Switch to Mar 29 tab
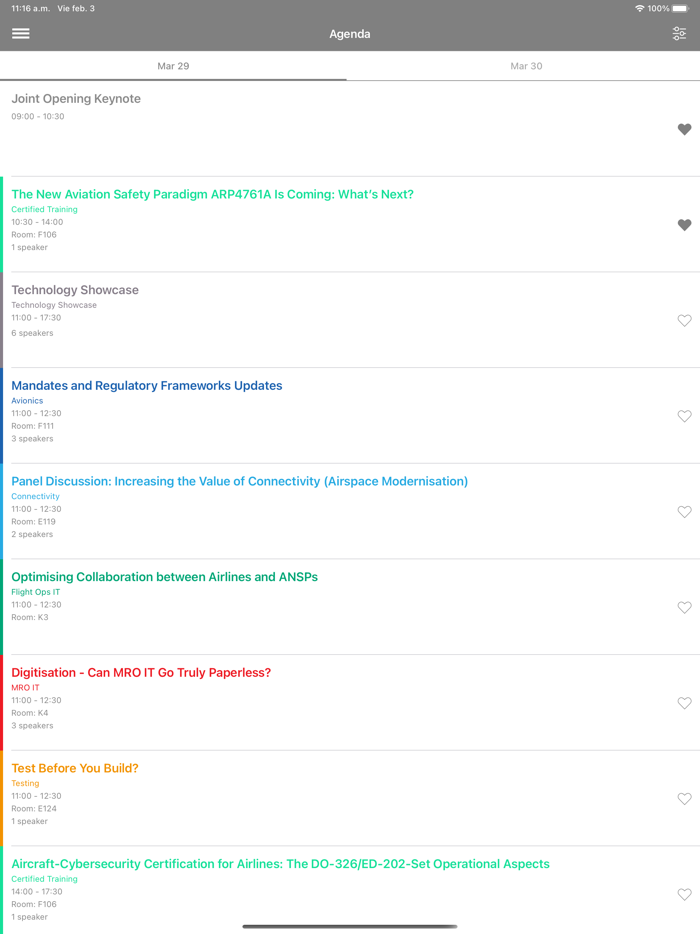The width and height of the screenshot is (700, 934). click(173, 66)
